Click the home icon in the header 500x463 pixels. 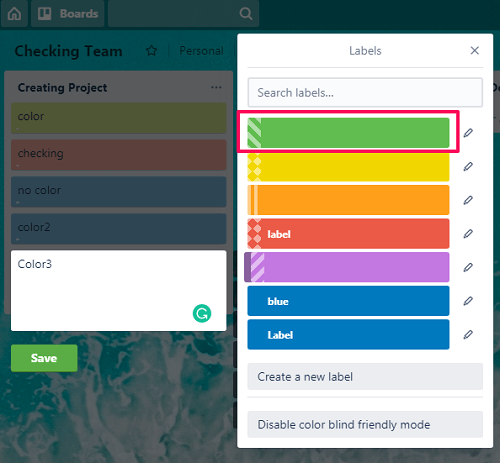[x=14, y=14]
